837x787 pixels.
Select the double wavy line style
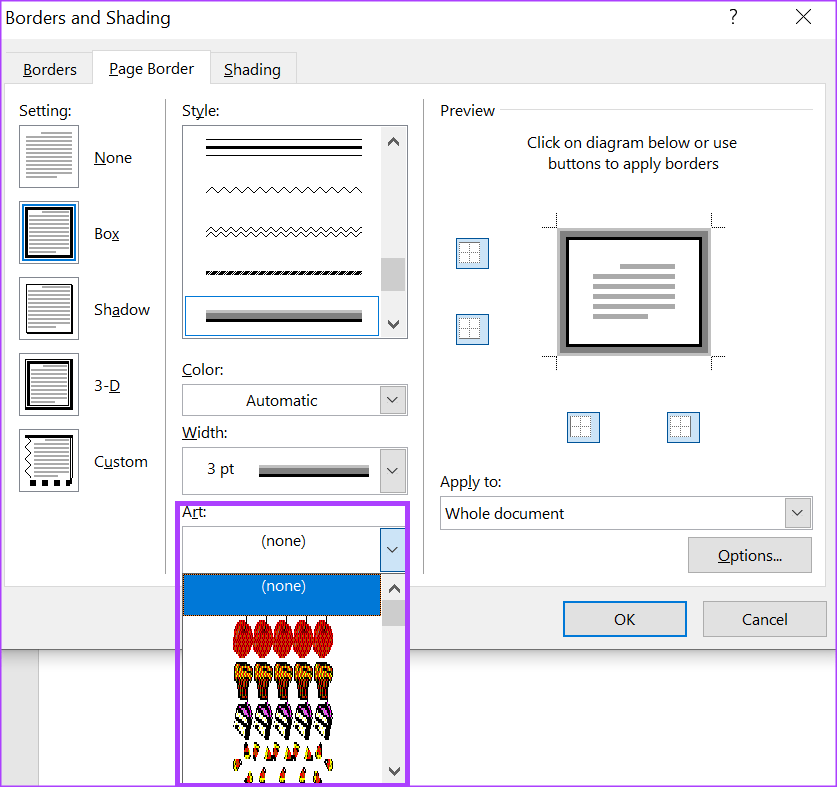[x=284, y=232]
